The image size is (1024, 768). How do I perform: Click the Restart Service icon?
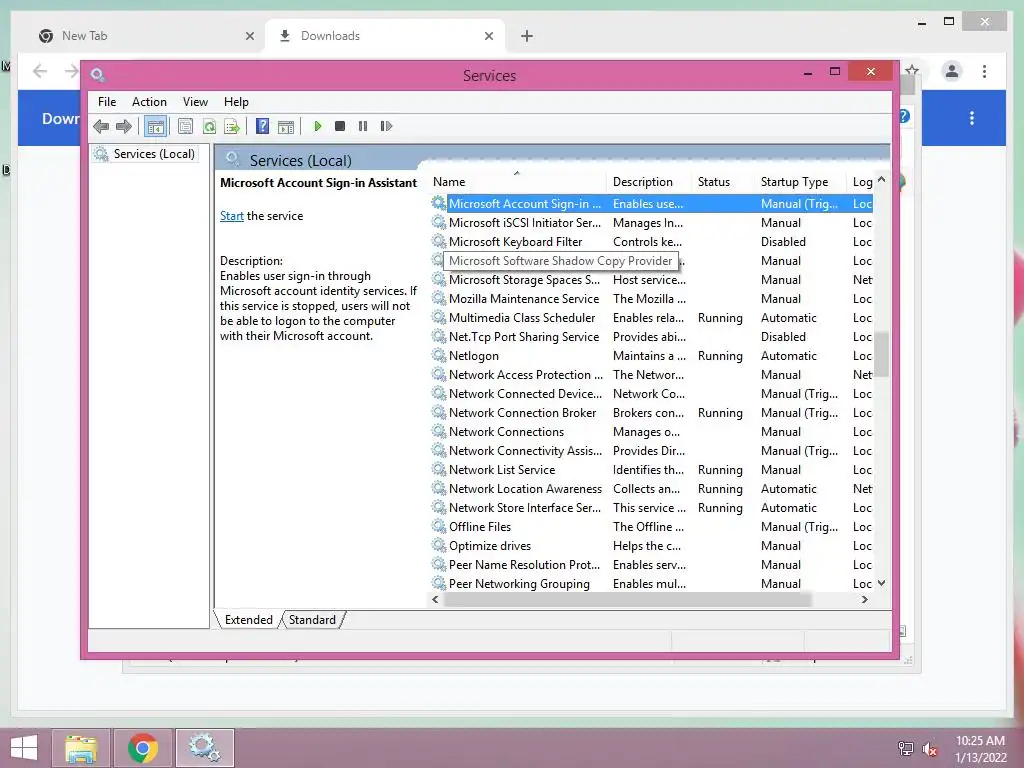[x=386, y=126]
